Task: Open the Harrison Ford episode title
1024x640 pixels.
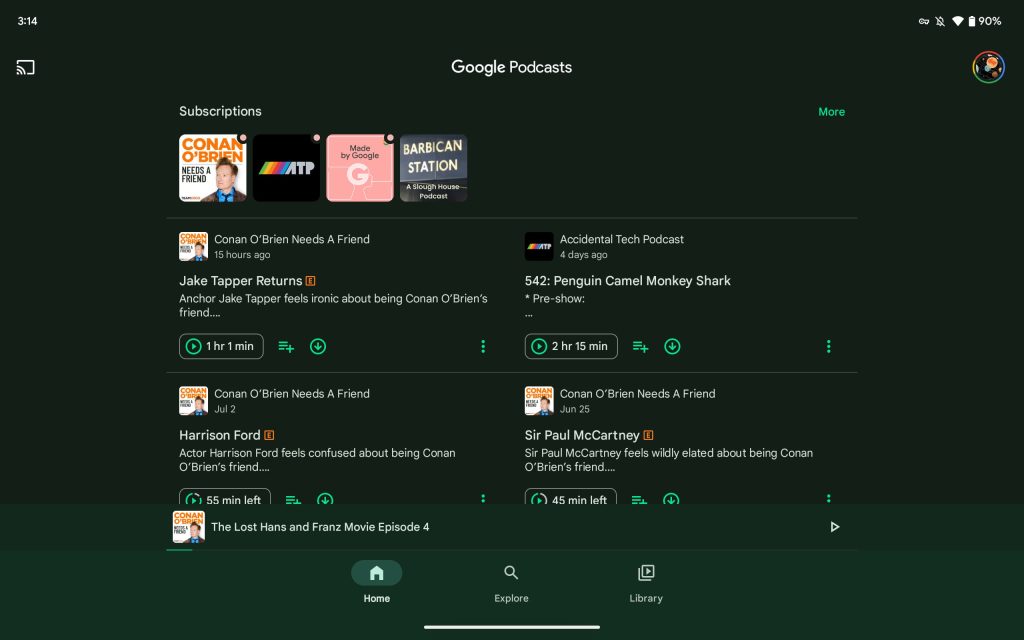Action: [220, 435]
